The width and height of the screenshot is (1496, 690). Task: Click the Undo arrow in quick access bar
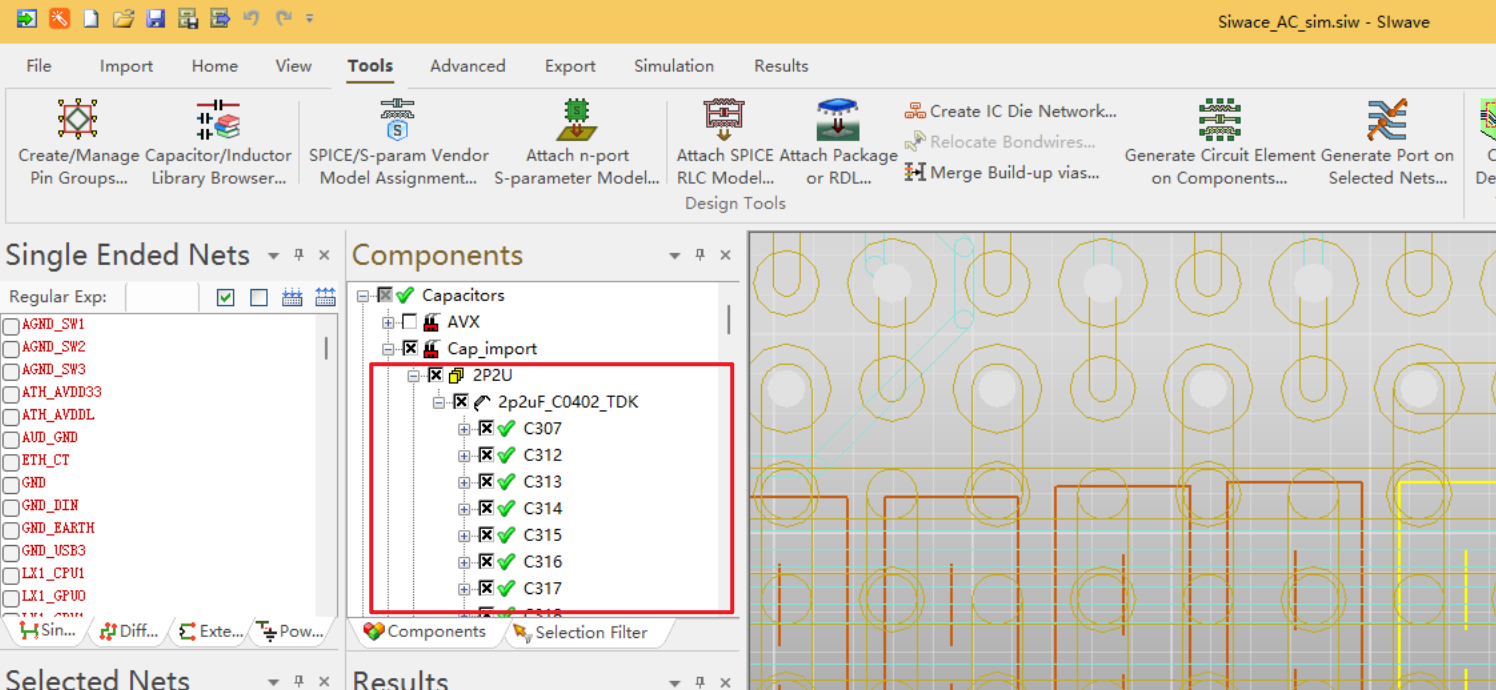252,18
